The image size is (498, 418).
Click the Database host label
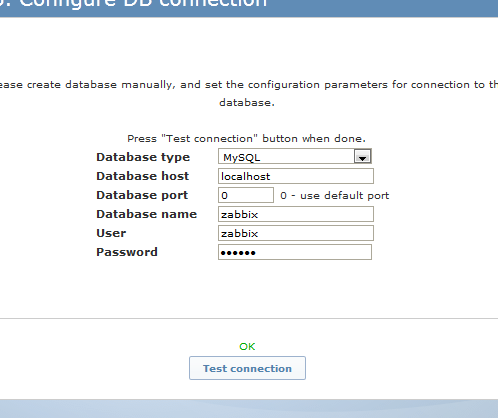click(143, 176)
